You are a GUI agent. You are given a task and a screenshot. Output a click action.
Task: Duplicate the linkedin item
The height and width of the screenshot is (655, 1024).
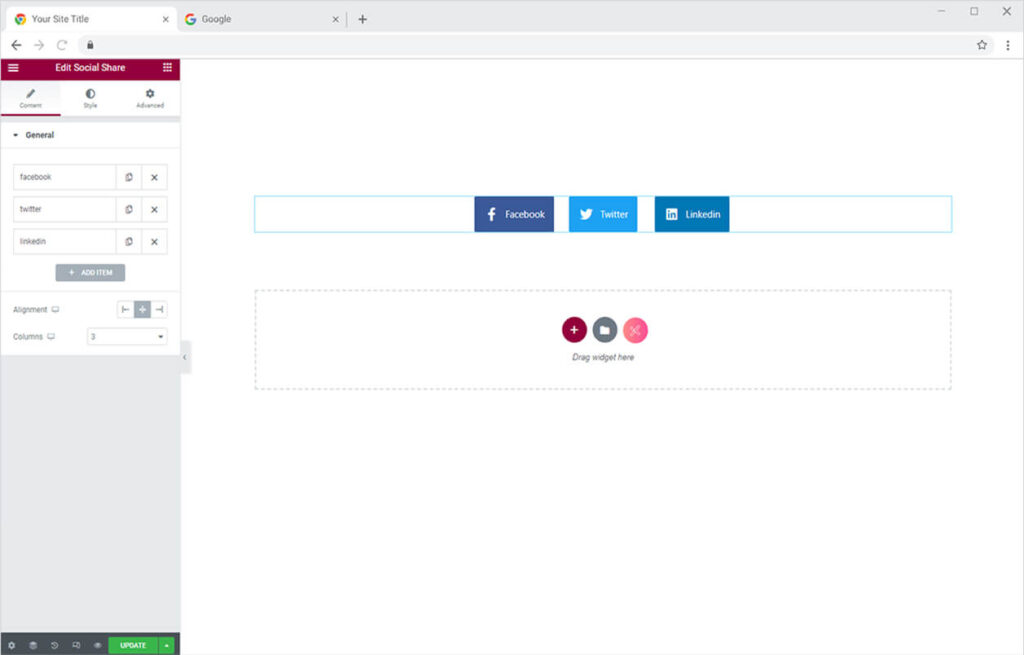[x=129, y=242]
